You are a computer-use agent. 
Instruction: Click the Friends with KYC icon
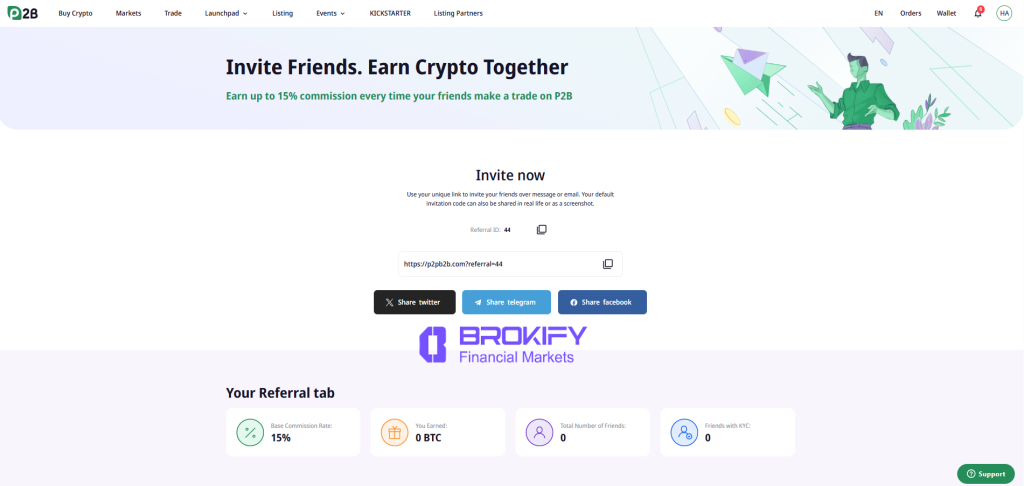pos(684,432)
